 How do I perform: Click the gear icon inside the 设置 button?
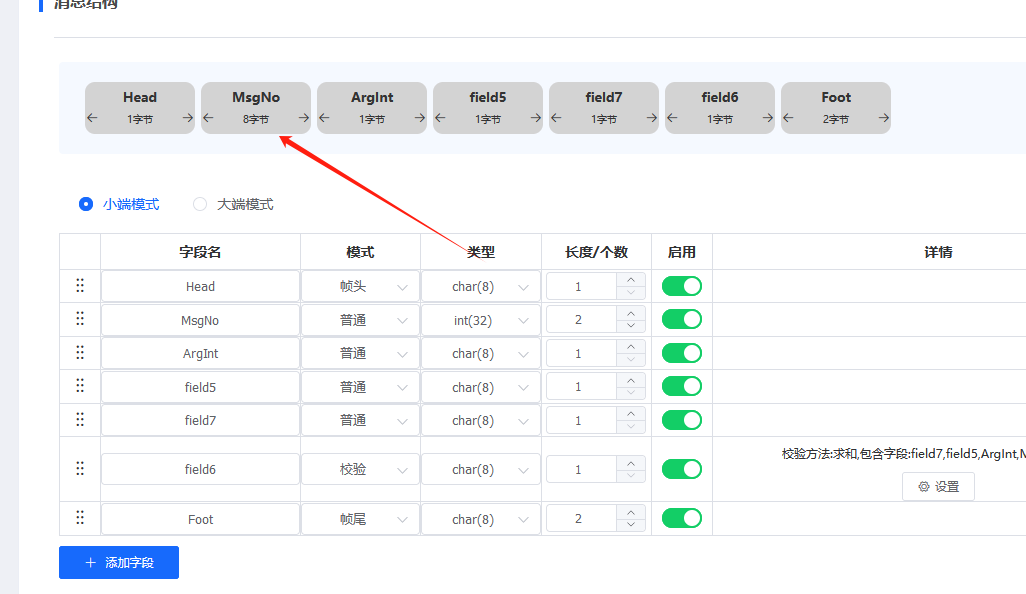click(x=923, y=486)
